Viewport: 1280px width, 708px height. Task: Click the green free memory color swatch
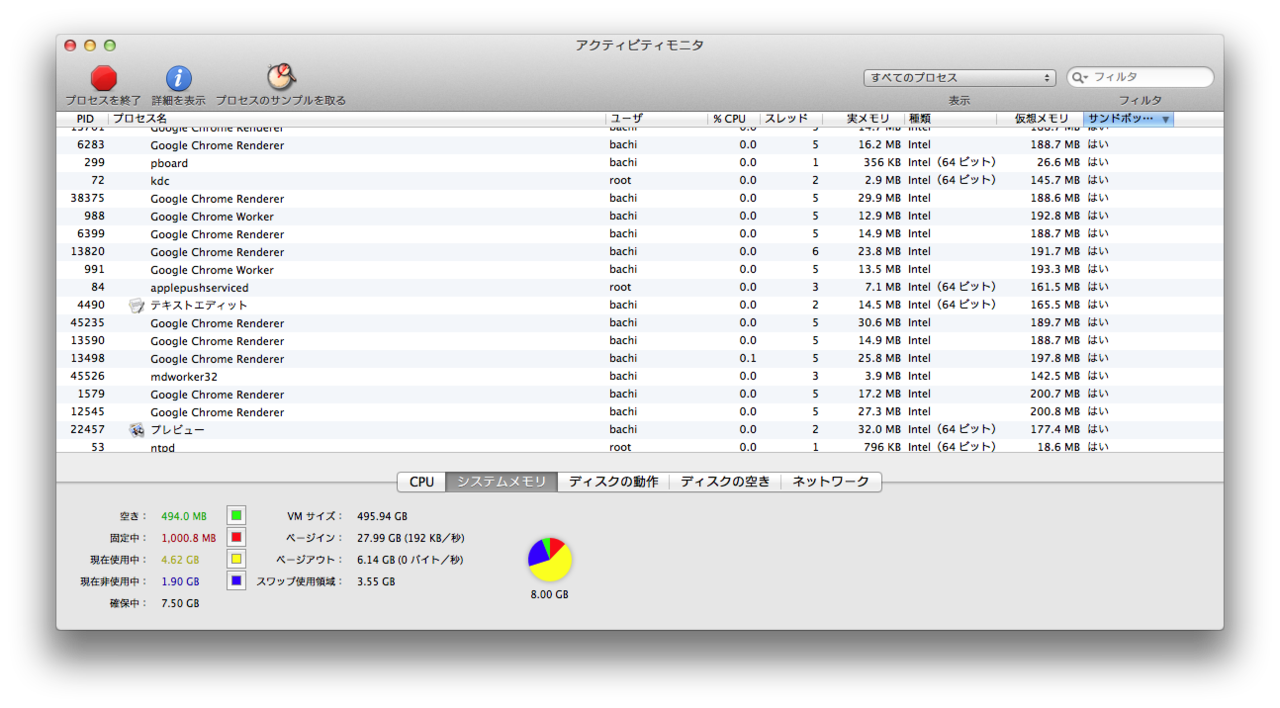click(237, 516)
